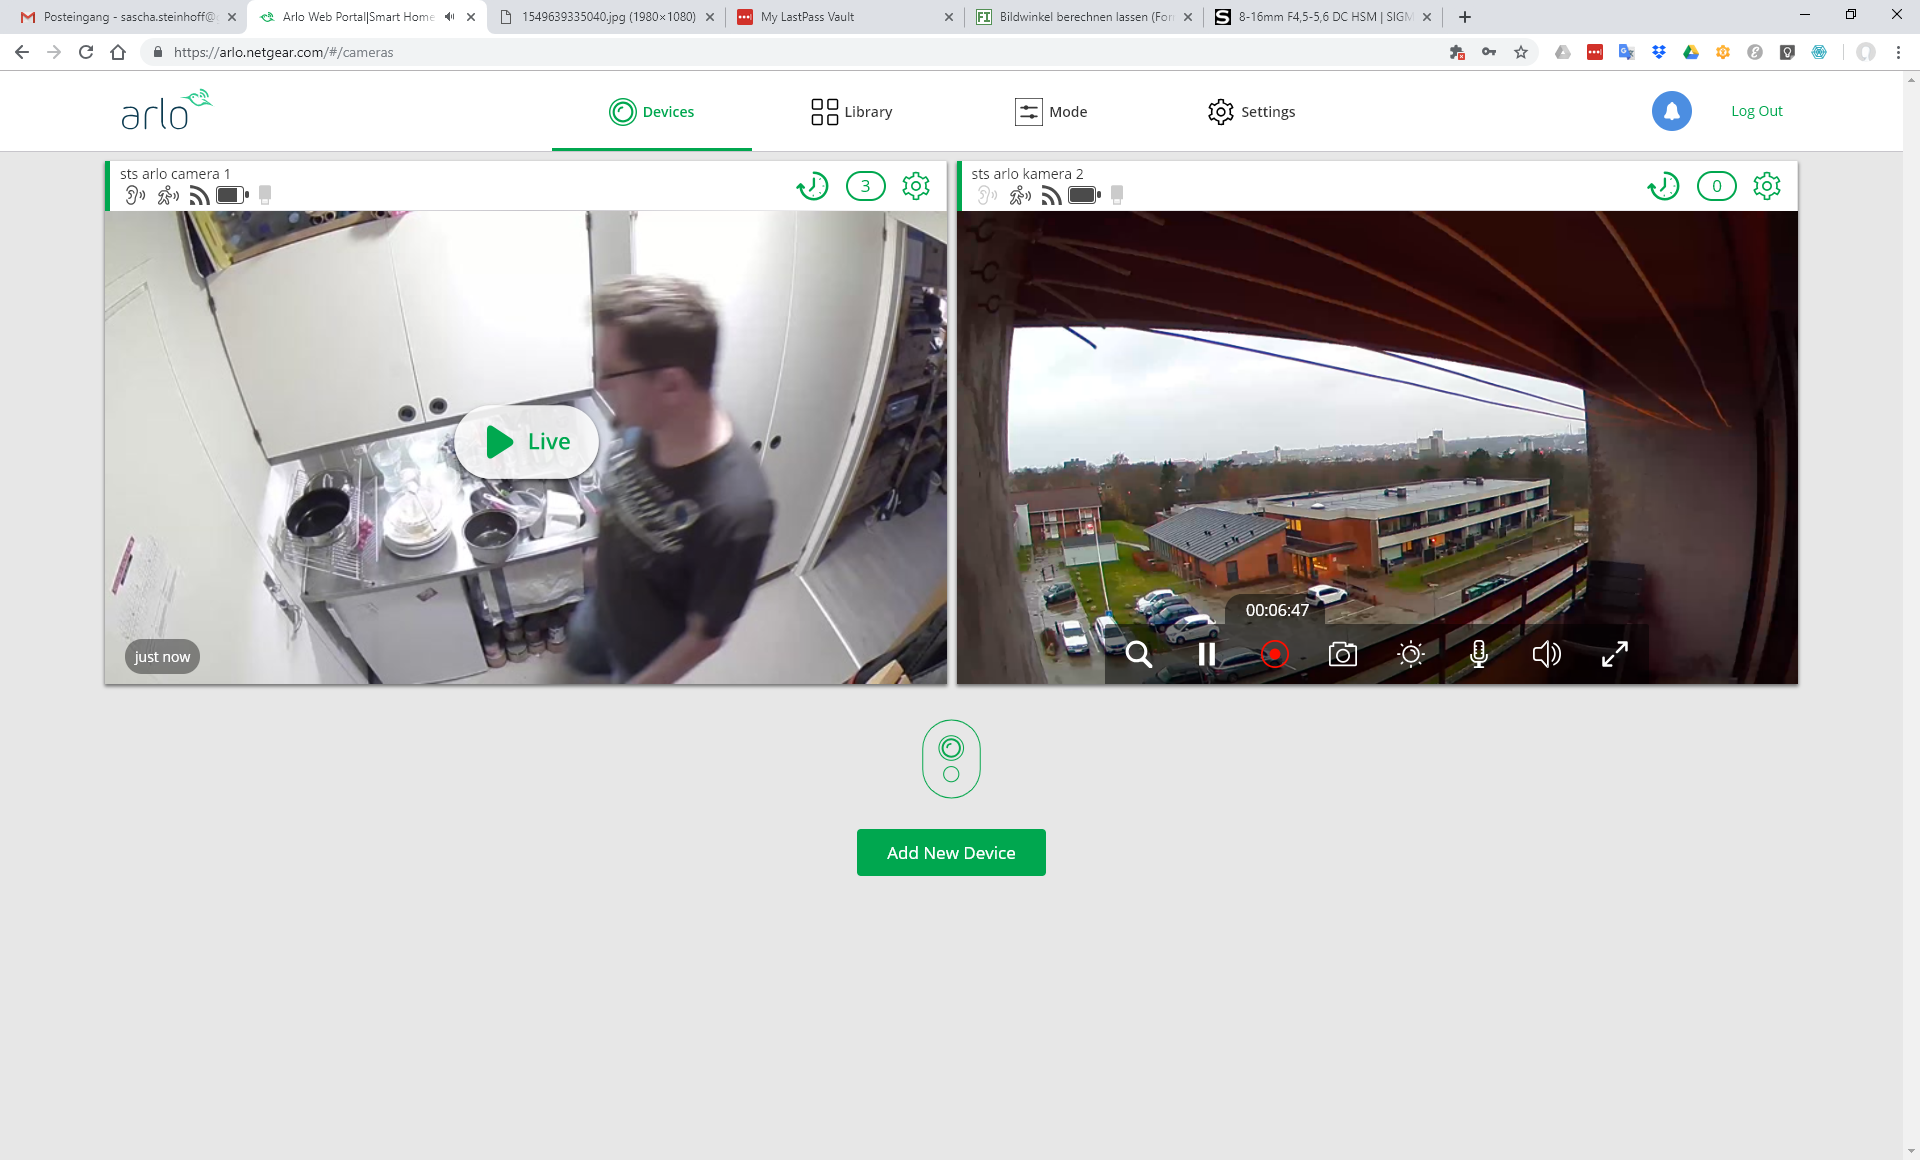Start Live stream on camera 1
Image resolution: width=1920 pixels, height=1160 pixels.
[527, 442]
